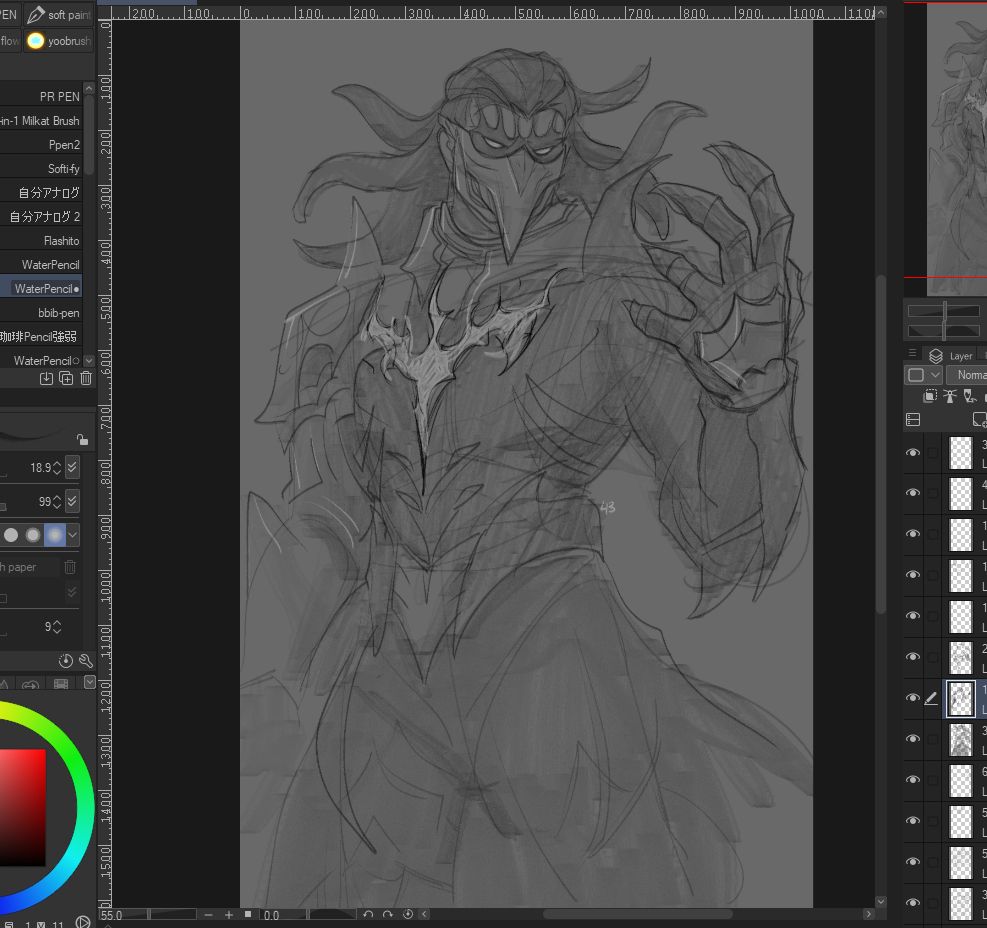Click the canvas zoom slider at 55.0
Screen dimensions: 987x928
148,914
